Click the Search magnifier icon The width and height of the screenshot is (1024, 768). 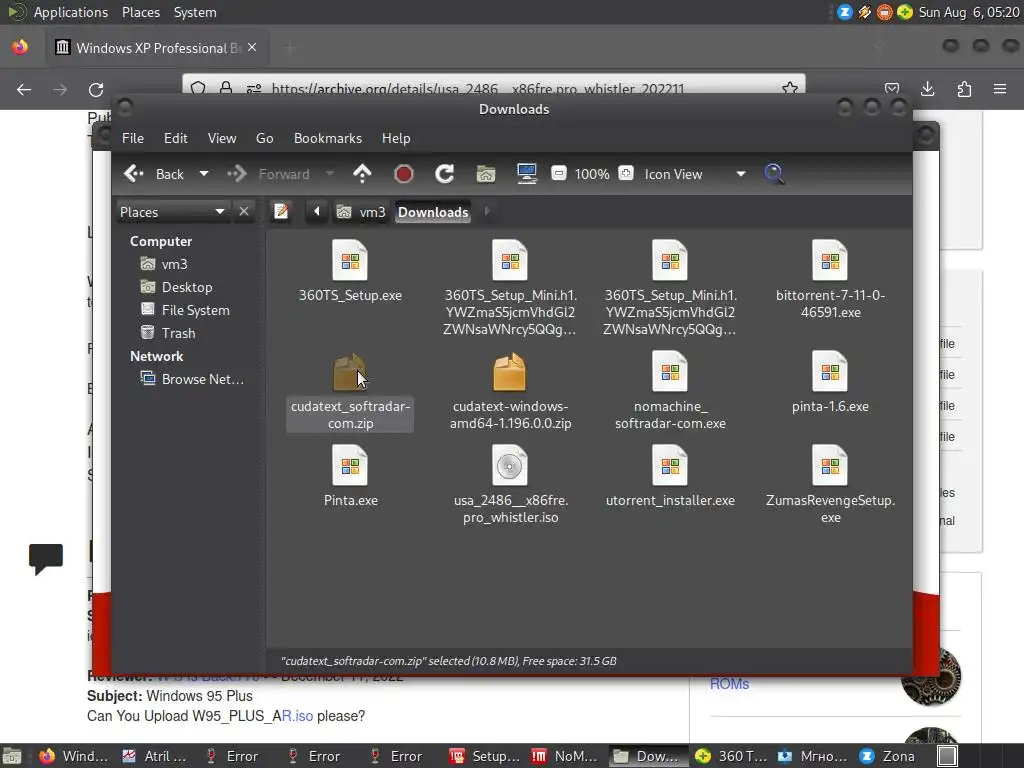click(x=774, y=174)
